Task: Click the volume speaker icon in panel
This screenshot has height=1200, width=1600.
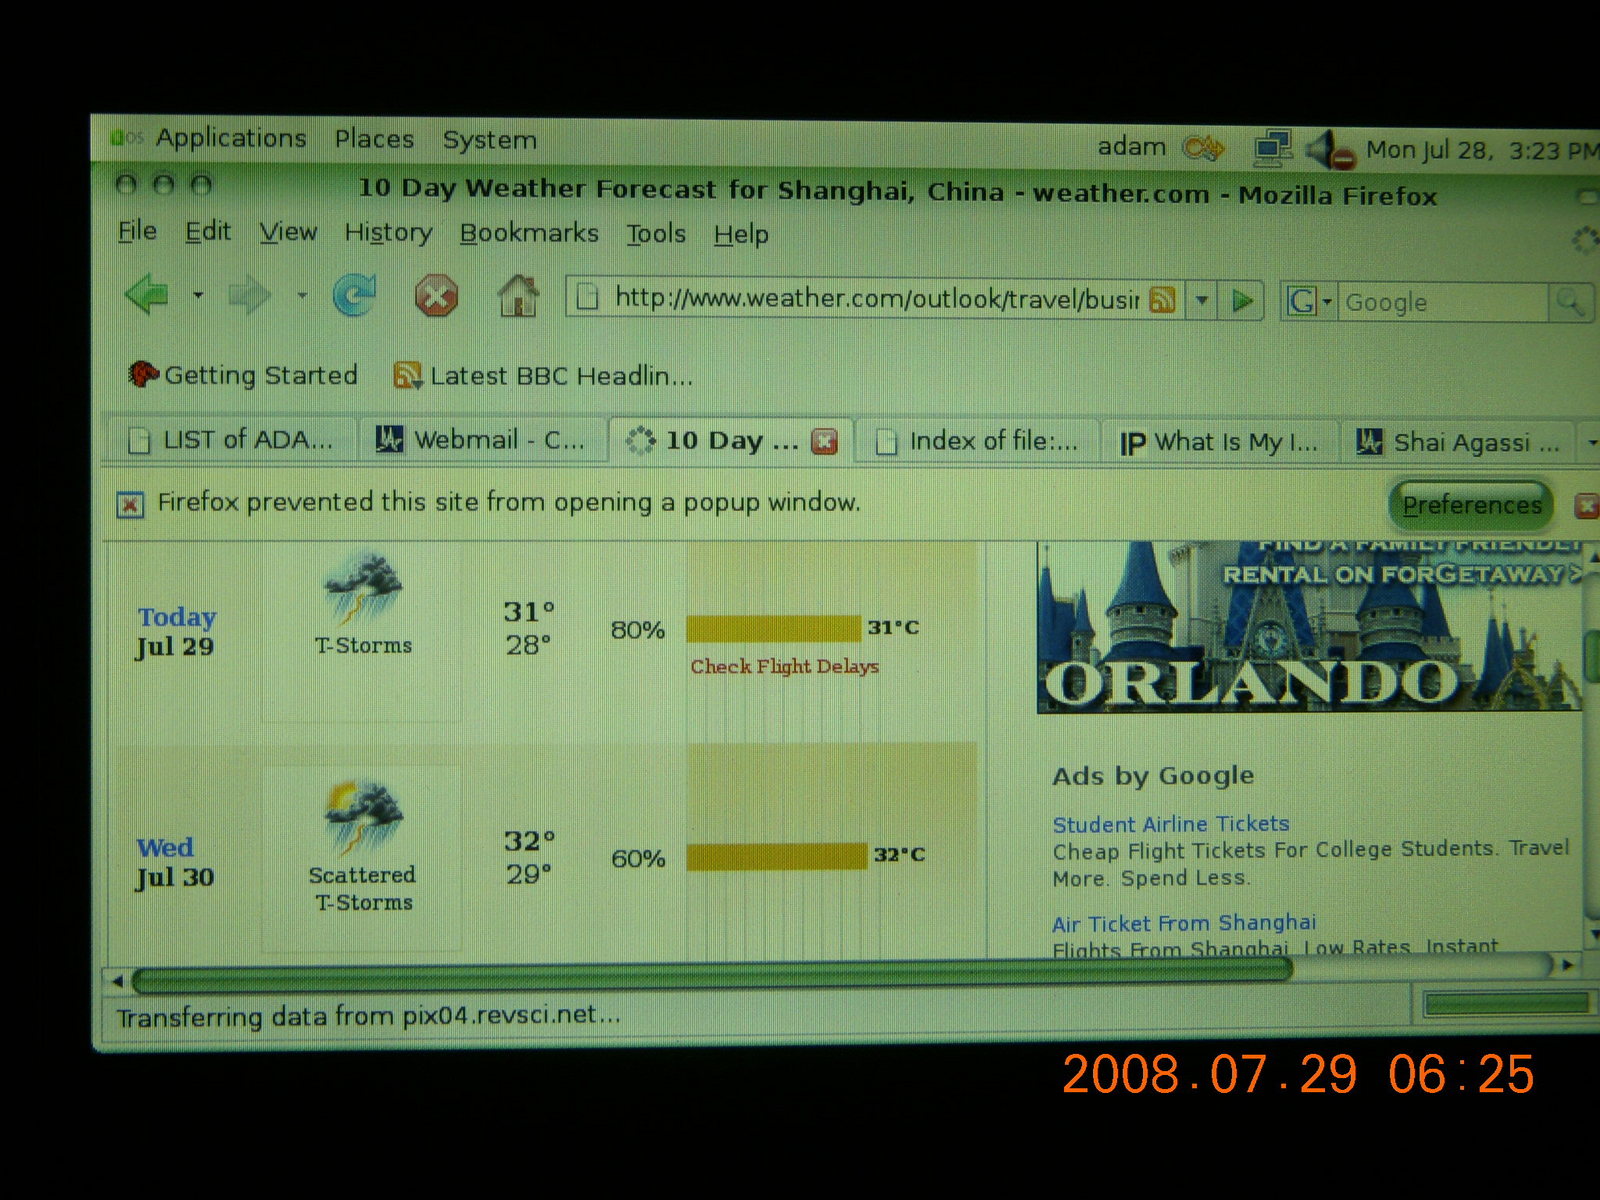Action: (x=1329, y=151)
